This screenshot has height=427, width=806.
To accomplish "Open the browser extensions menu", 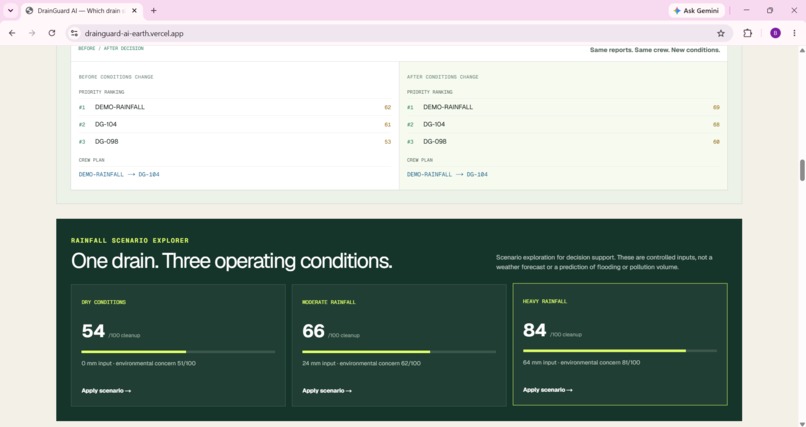I will [747, 33].
